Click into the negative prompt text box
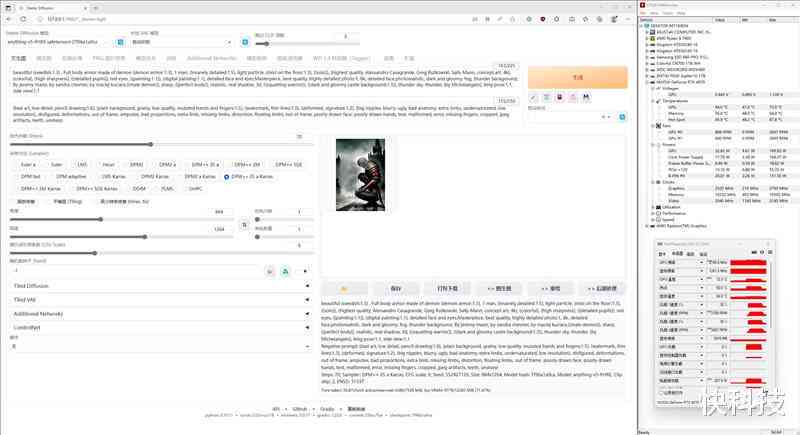Image resolution: width=800 pixels, height=435 pixels. [x=264, y=114]
